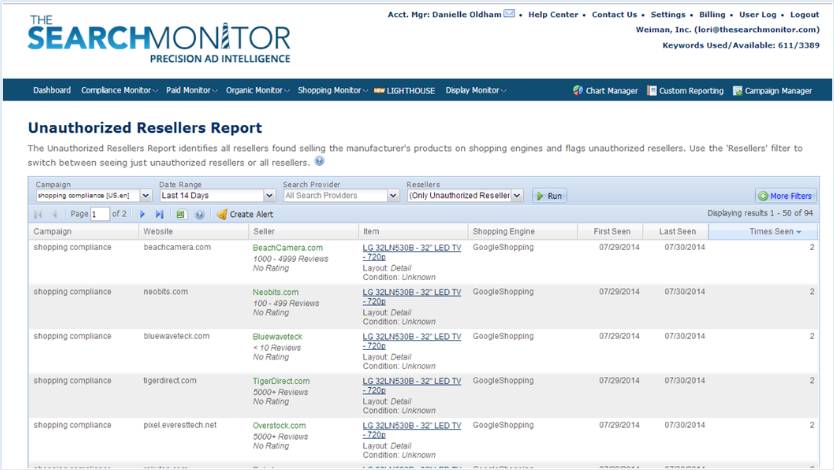Image resolution: width=834 pixels, height=470 pixels.
Task: Select website cell 'beachcamera.com'
Action: pyautogui.click(x=177, y=247)
